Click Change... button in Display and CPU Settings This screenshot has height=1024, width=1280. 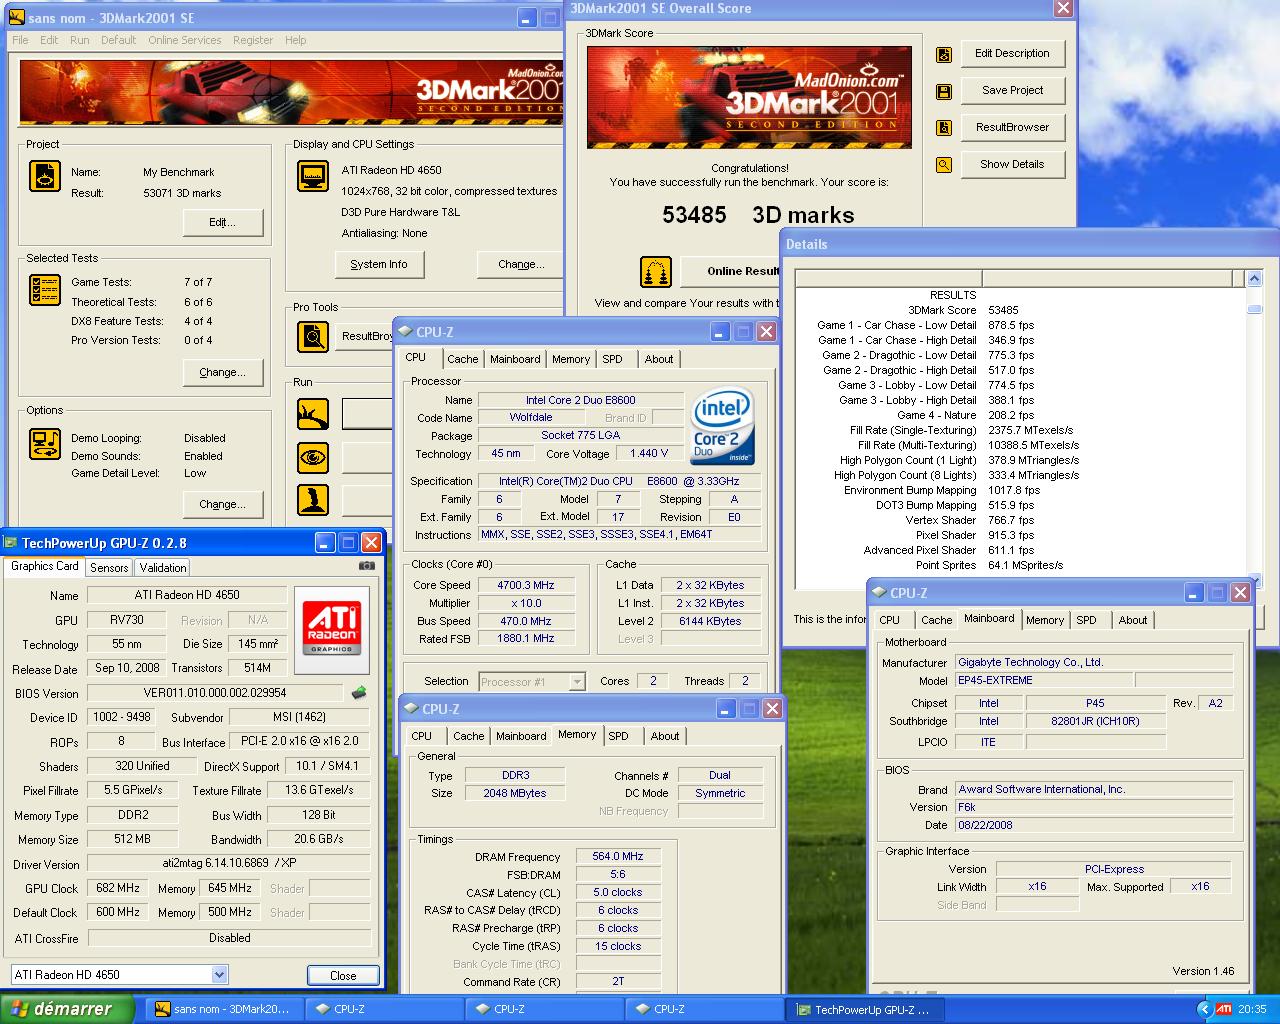click(522, 265)
